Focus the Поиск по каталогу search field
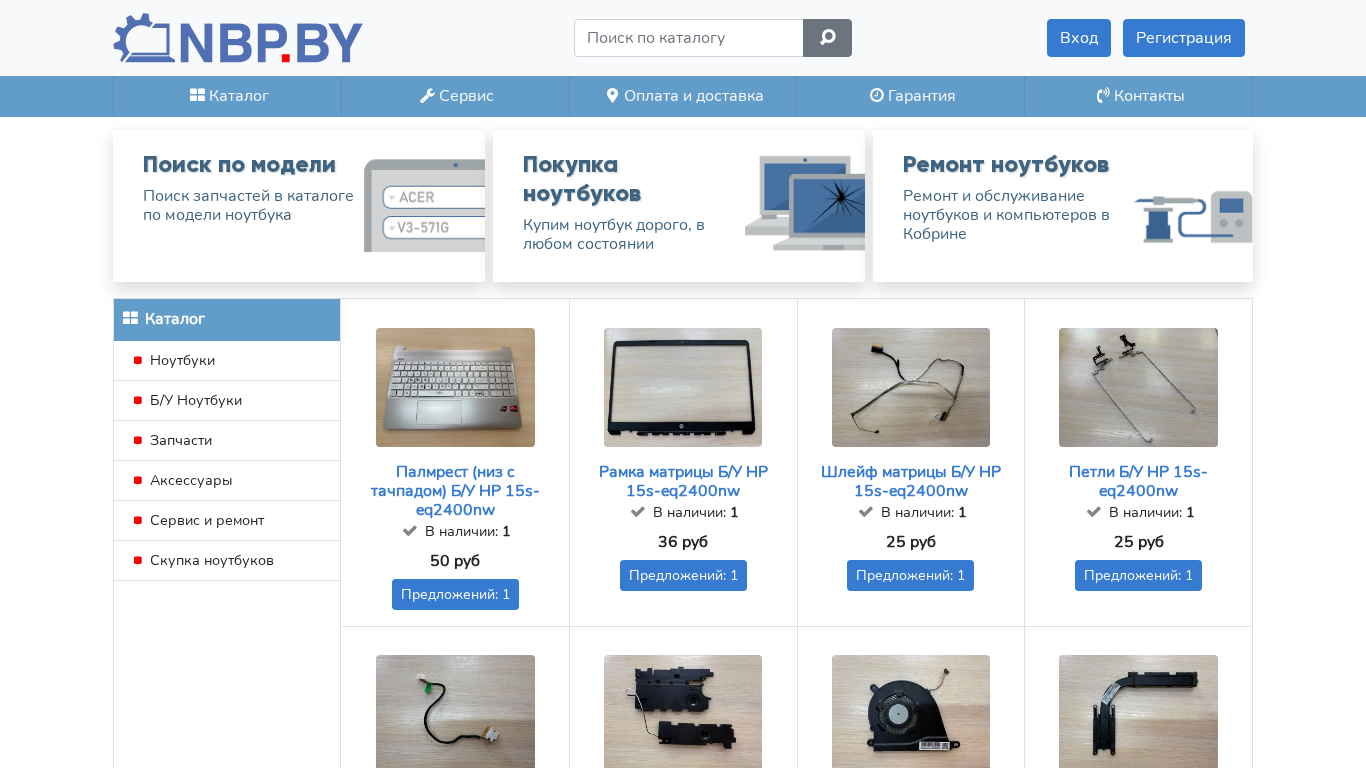The width and height of the screenshot is (1366, 768). (689, 38)
